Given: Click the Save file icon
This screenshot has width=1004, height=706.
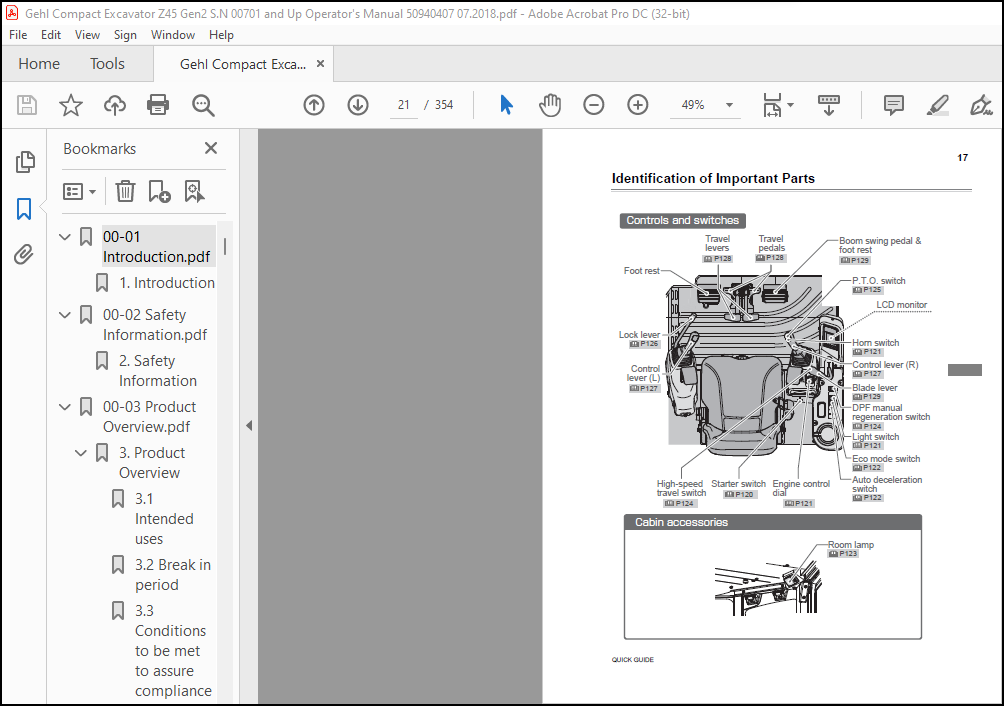Looking at the screenshot, I should click(x=27, y=105).
